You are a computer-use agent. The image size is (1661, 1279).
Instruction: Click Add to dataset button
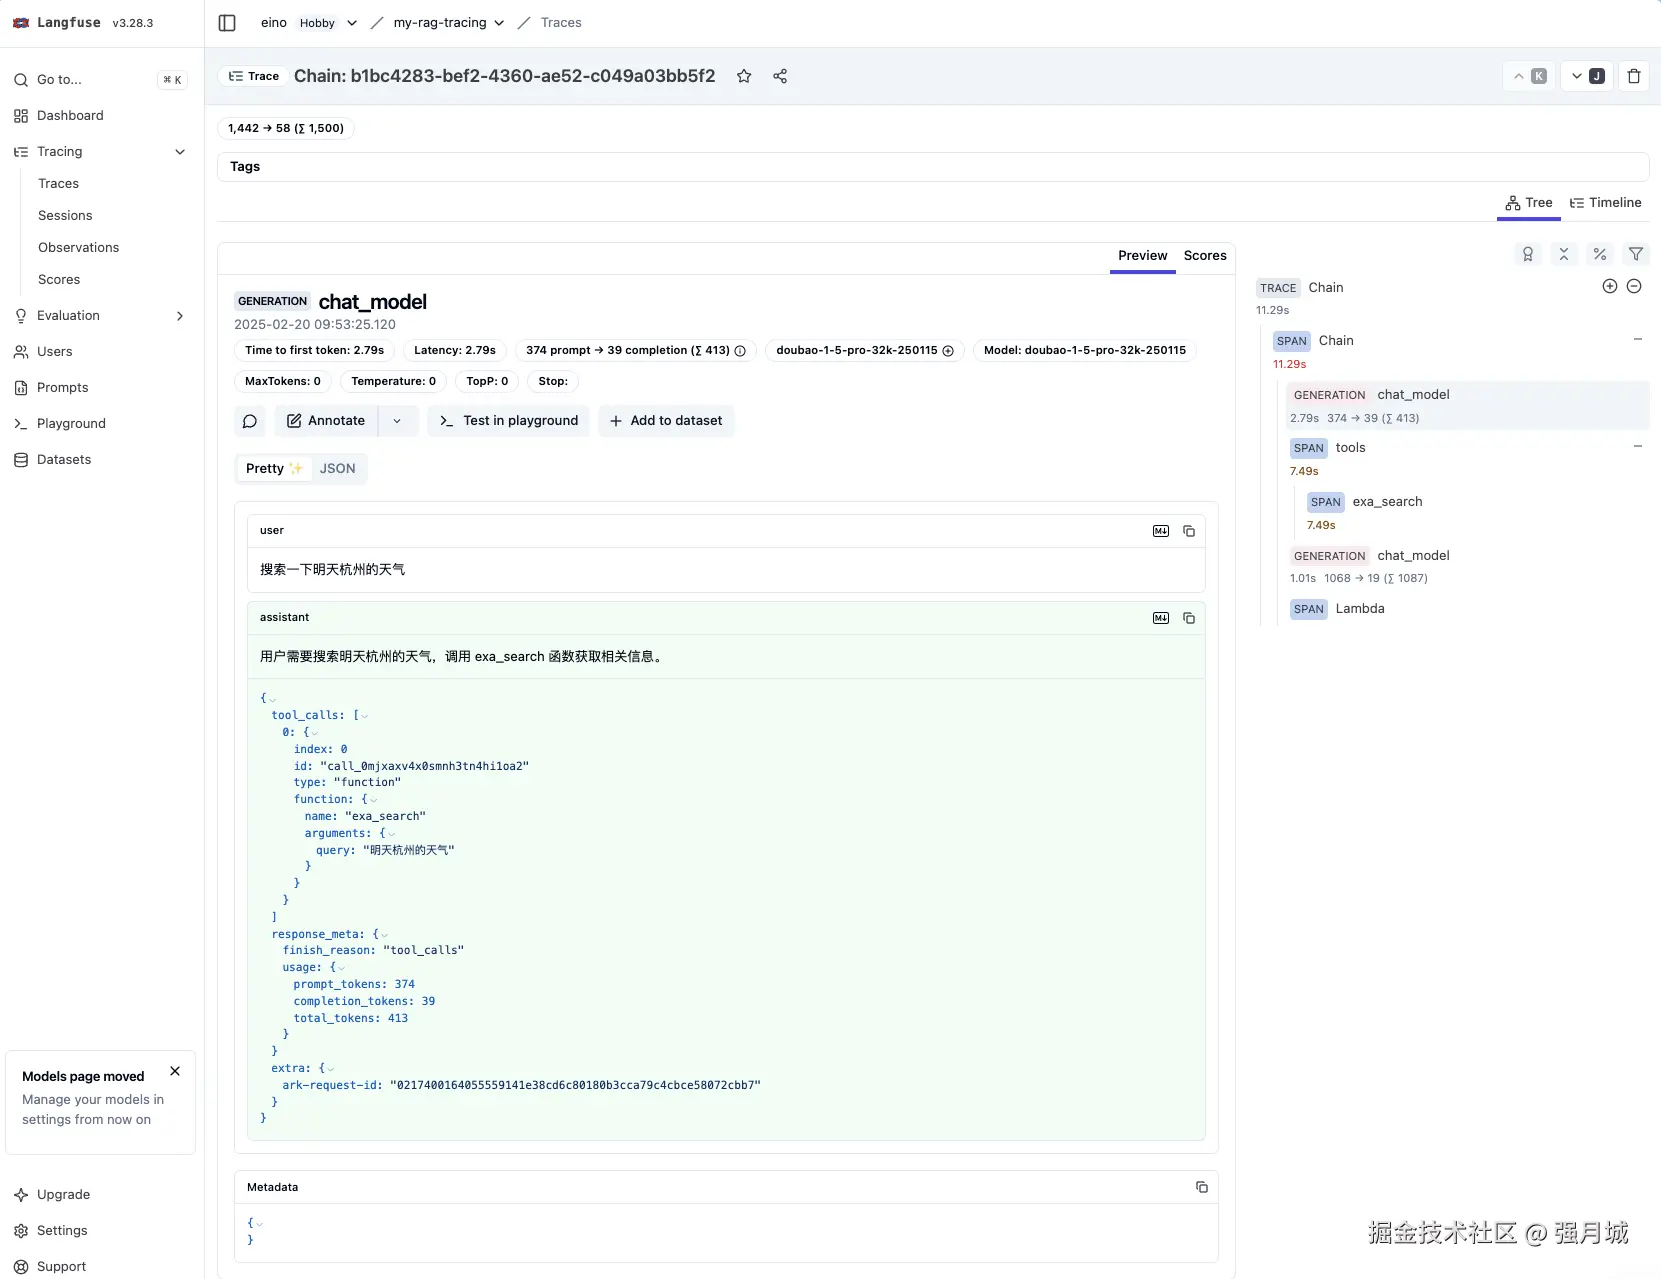point(666,421)
